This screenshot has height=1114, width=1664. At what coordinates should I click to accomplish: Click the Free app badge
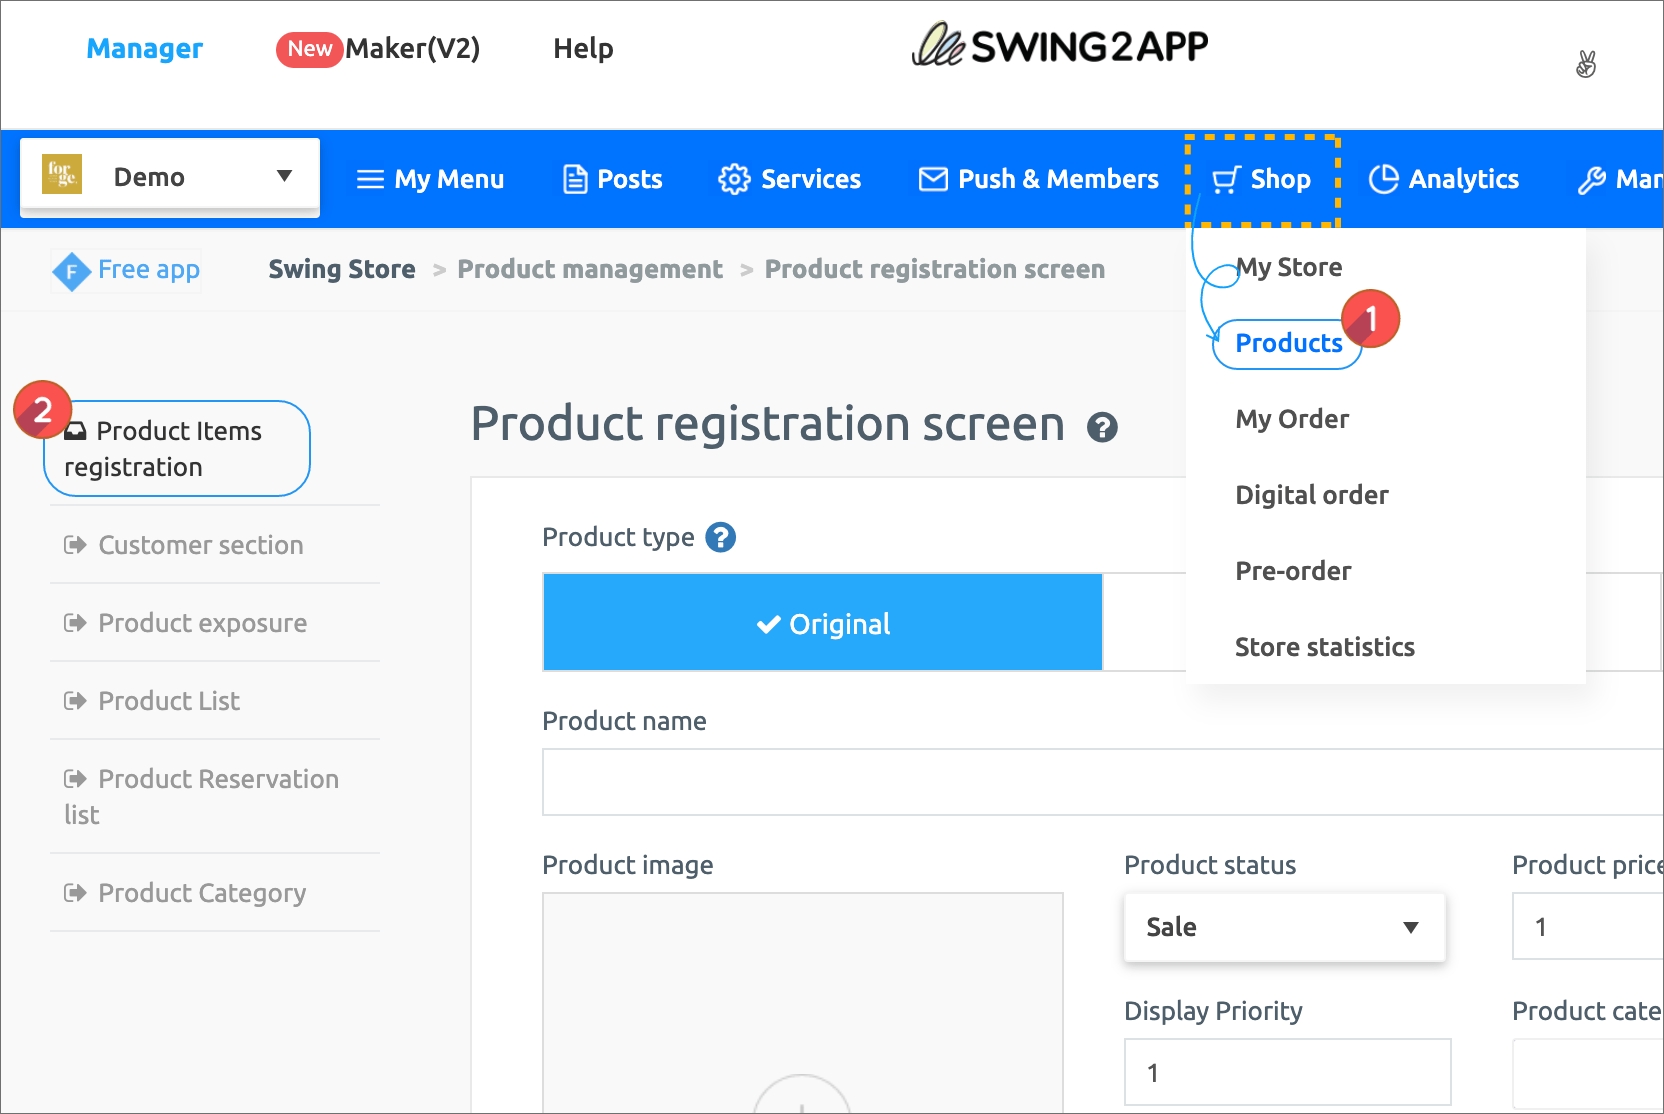tap(126, 270)
